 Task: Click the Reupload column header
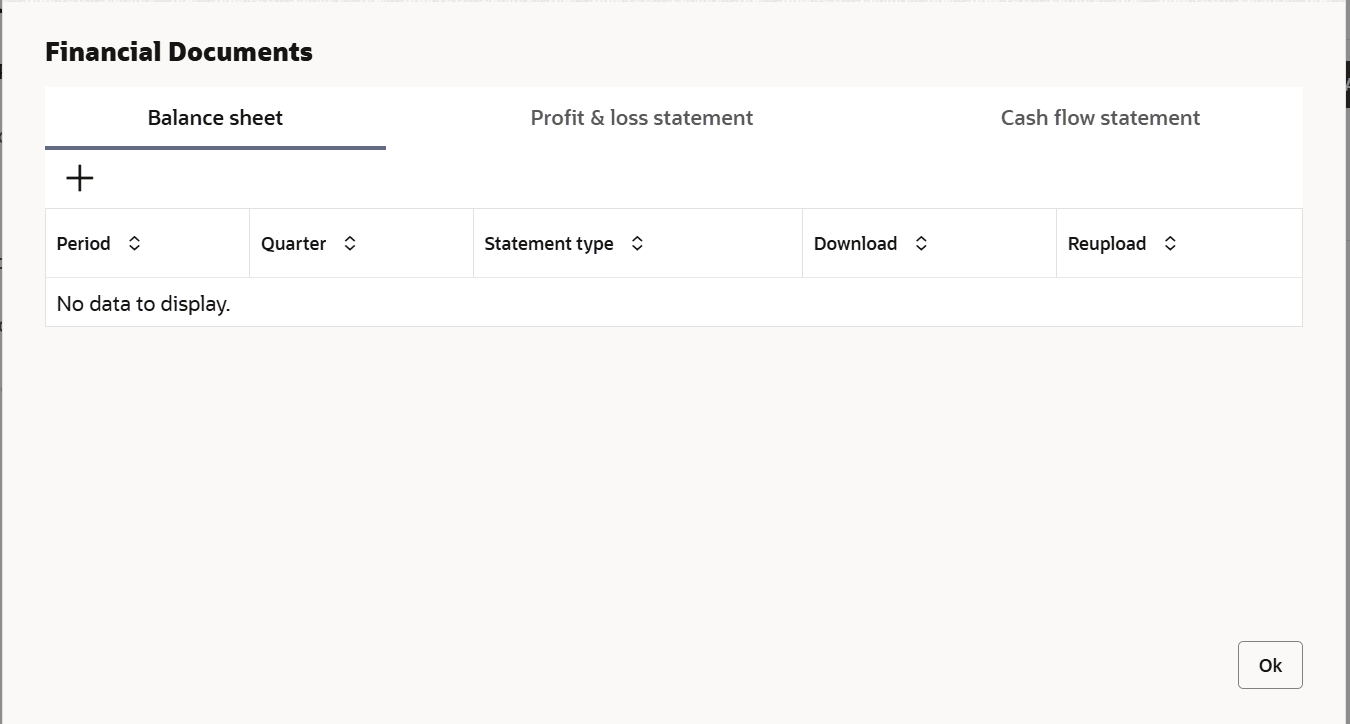pos(1107,244)
